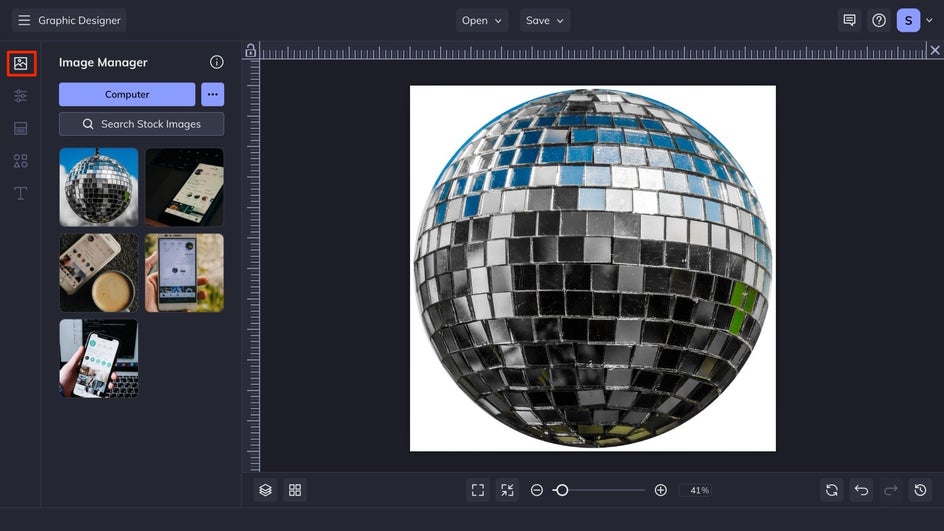This screenshot has height=531, width=944.
Task: Open the Templates panel icon
Action: [21, 128]
